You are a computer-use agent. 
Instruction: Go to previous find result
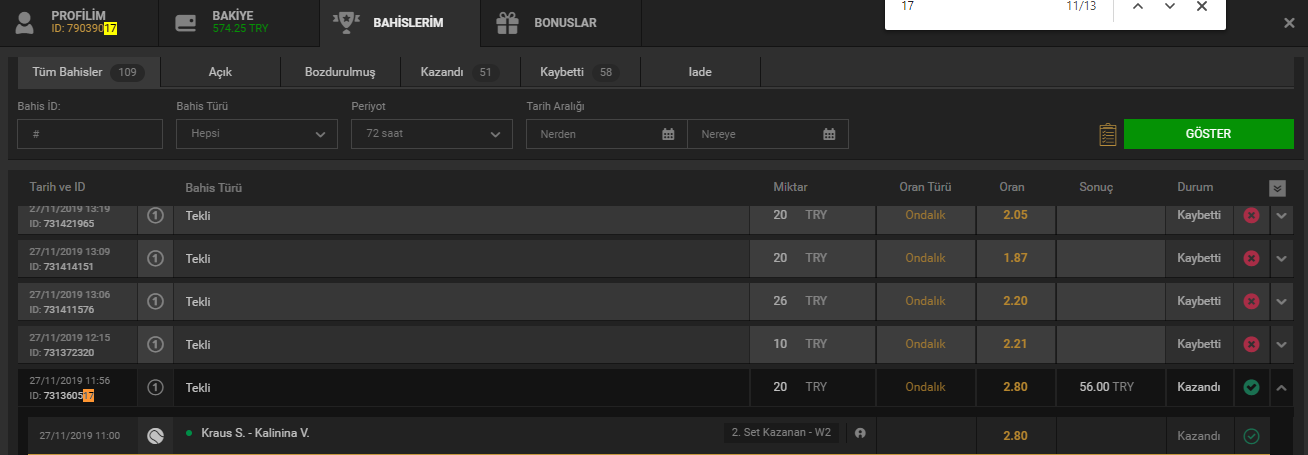(x=1137, y=6)
